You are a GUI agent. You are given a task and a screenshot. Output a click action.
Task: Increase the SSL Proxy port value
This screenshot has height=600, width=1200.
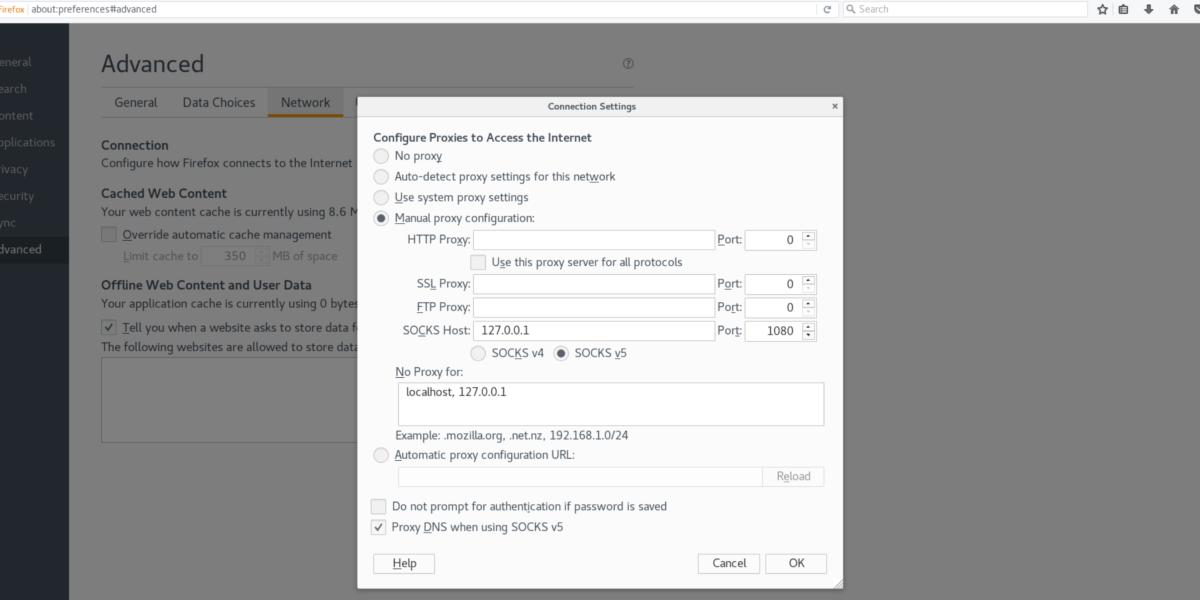pos(809,280)
